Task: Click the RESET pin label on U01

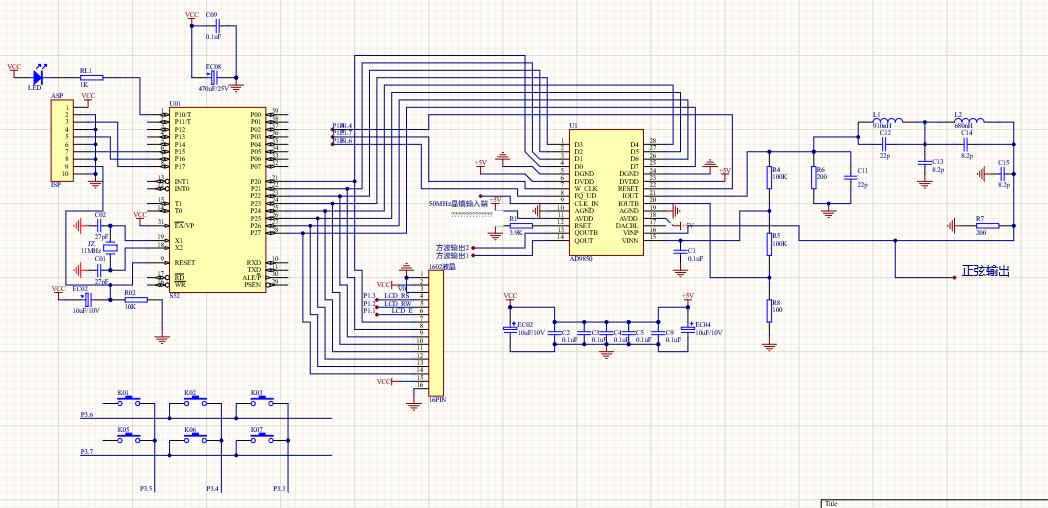Action: (184, 262)
